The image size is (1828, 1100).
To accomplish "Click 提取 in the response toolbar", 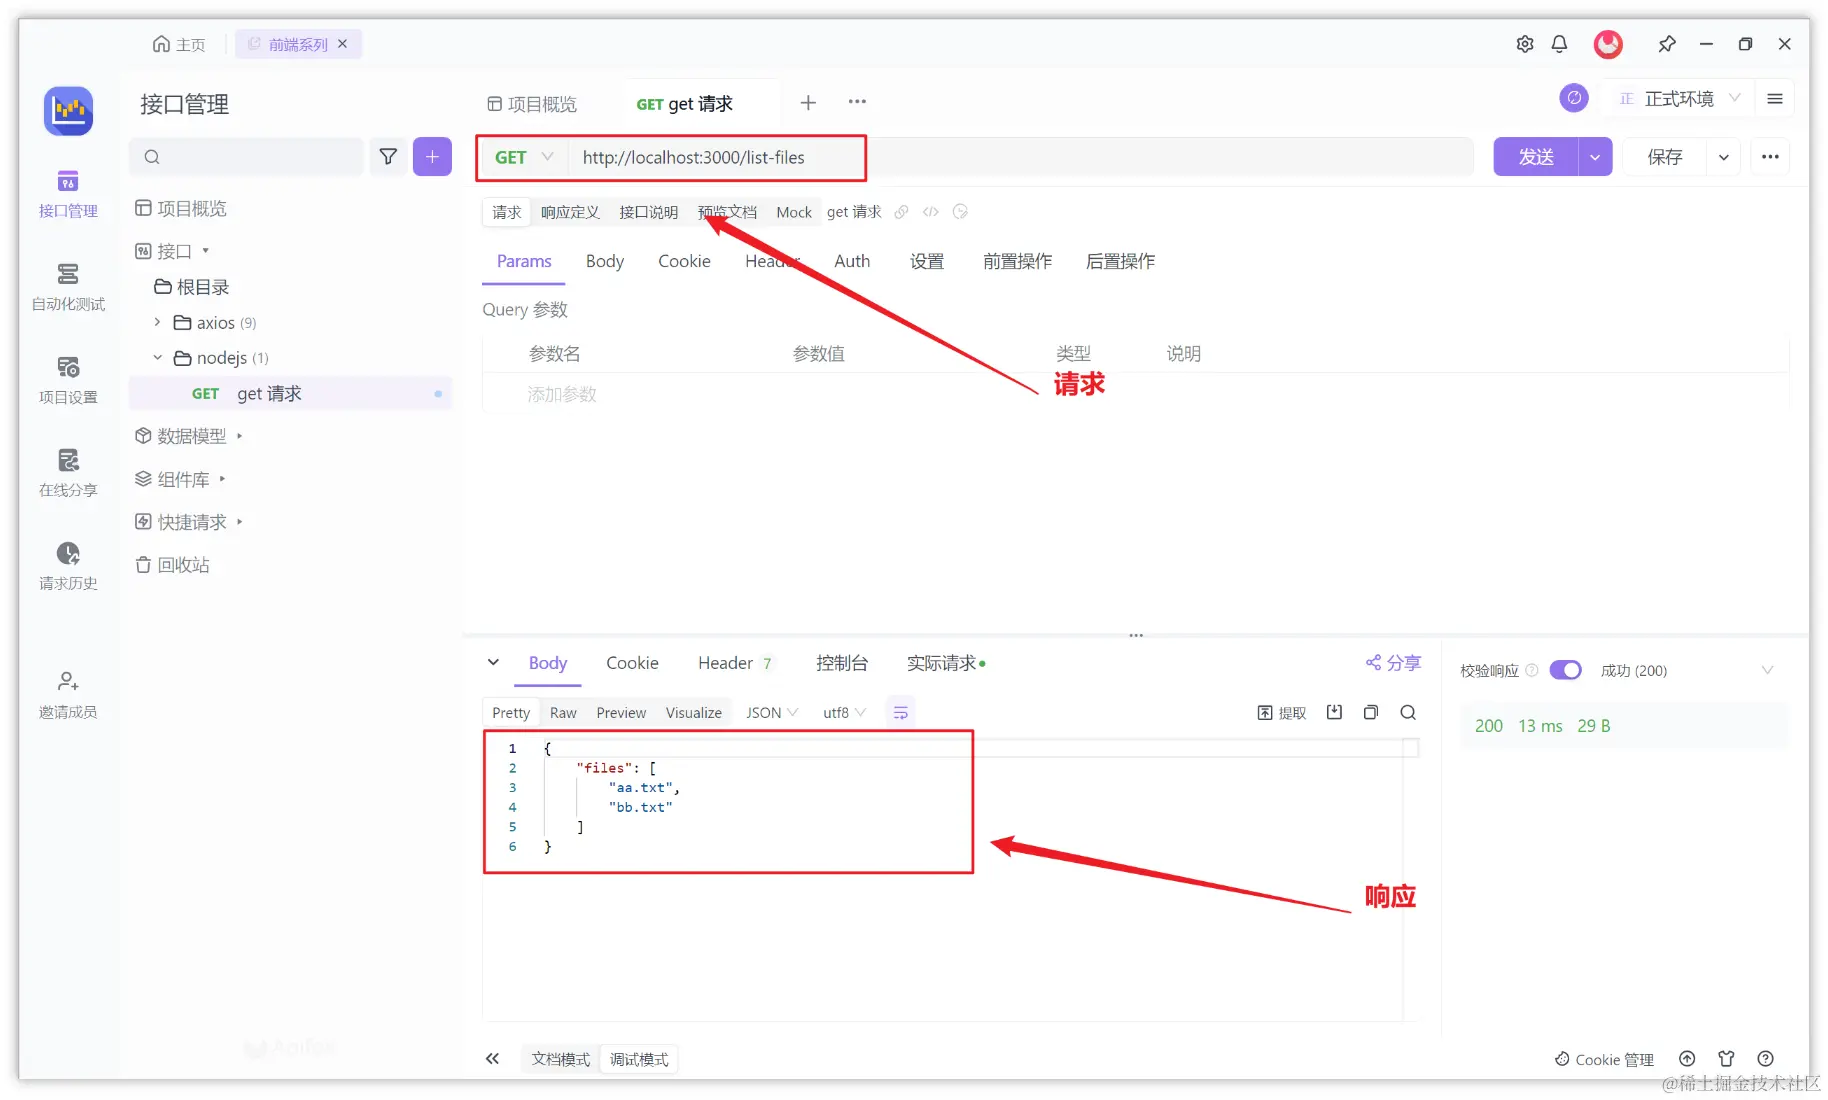I will click(1282, 713).
